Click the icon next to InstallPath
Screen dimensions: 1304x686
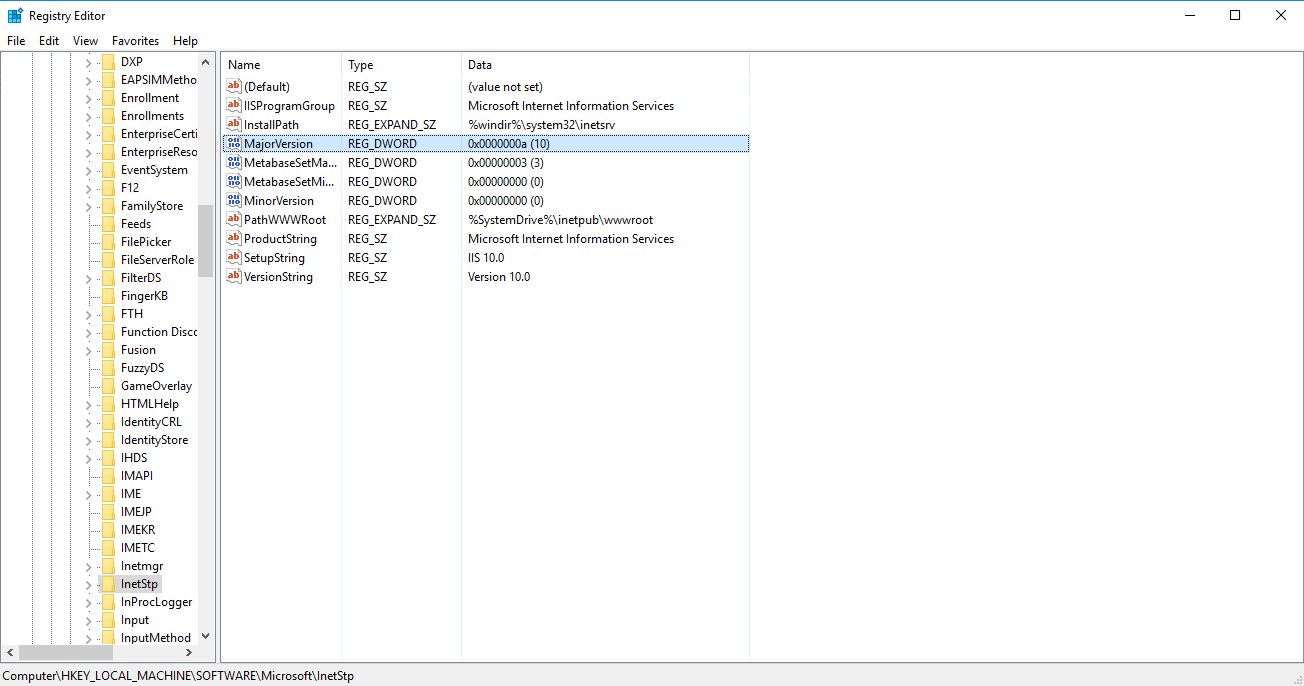tap(234, 125)
